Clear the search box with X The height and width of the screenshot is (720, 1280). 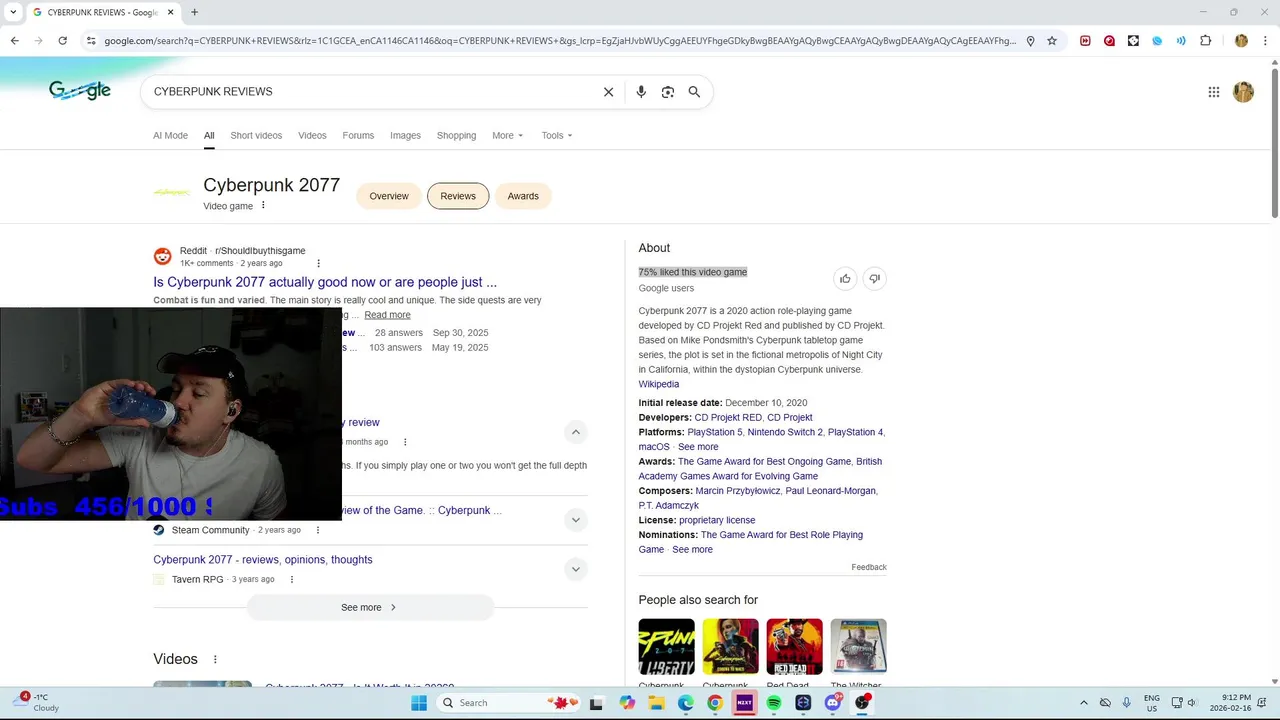click(608, 92)
